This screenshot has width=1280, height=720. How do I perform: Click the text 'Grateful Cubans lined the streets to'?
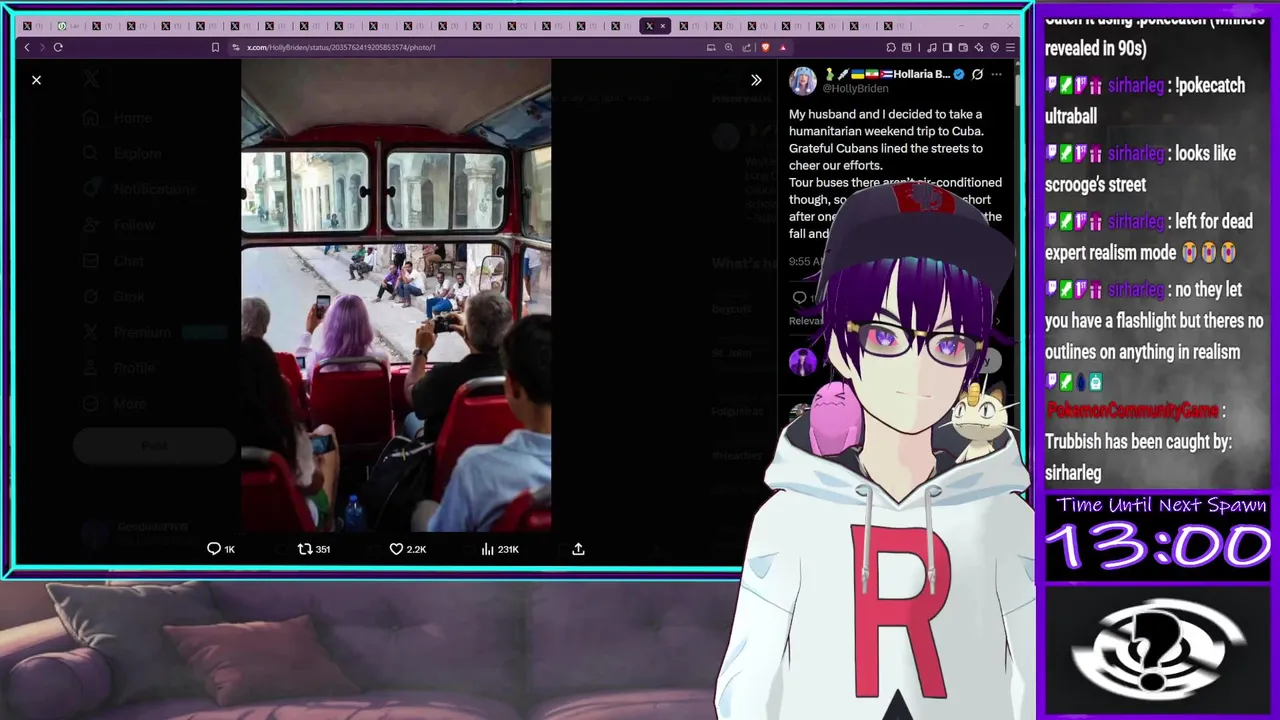(x=886, y=148)
